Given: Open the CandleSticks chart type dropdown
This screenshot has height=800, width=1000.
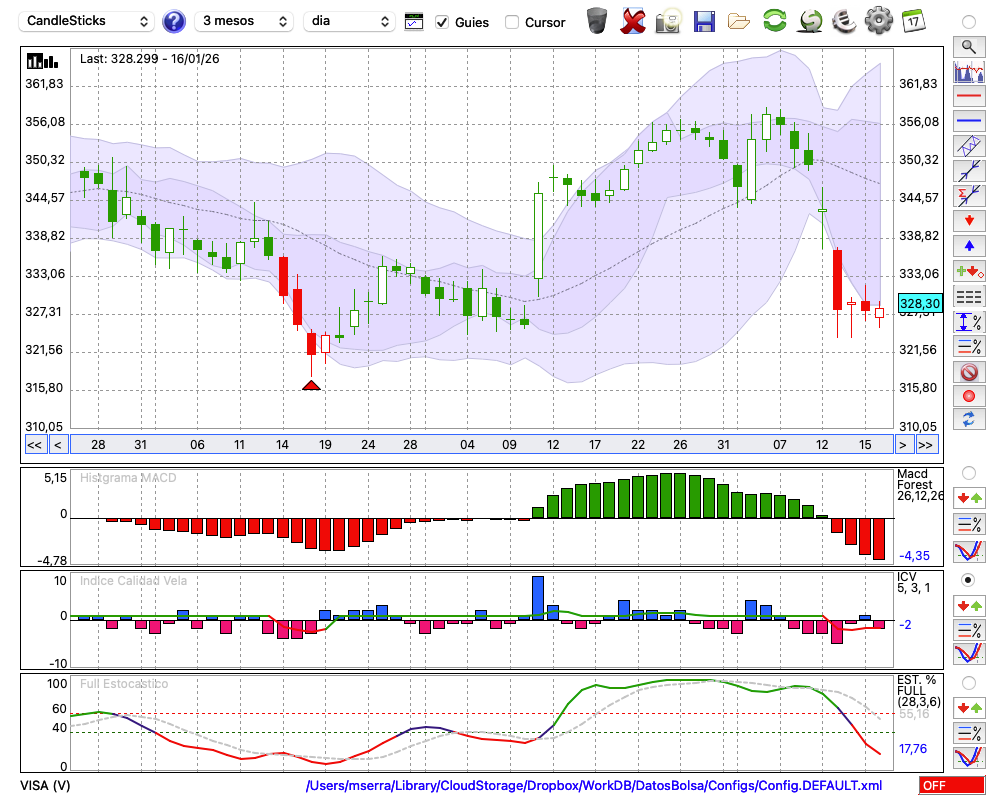Looking at the screenshot, I should 88,21.
